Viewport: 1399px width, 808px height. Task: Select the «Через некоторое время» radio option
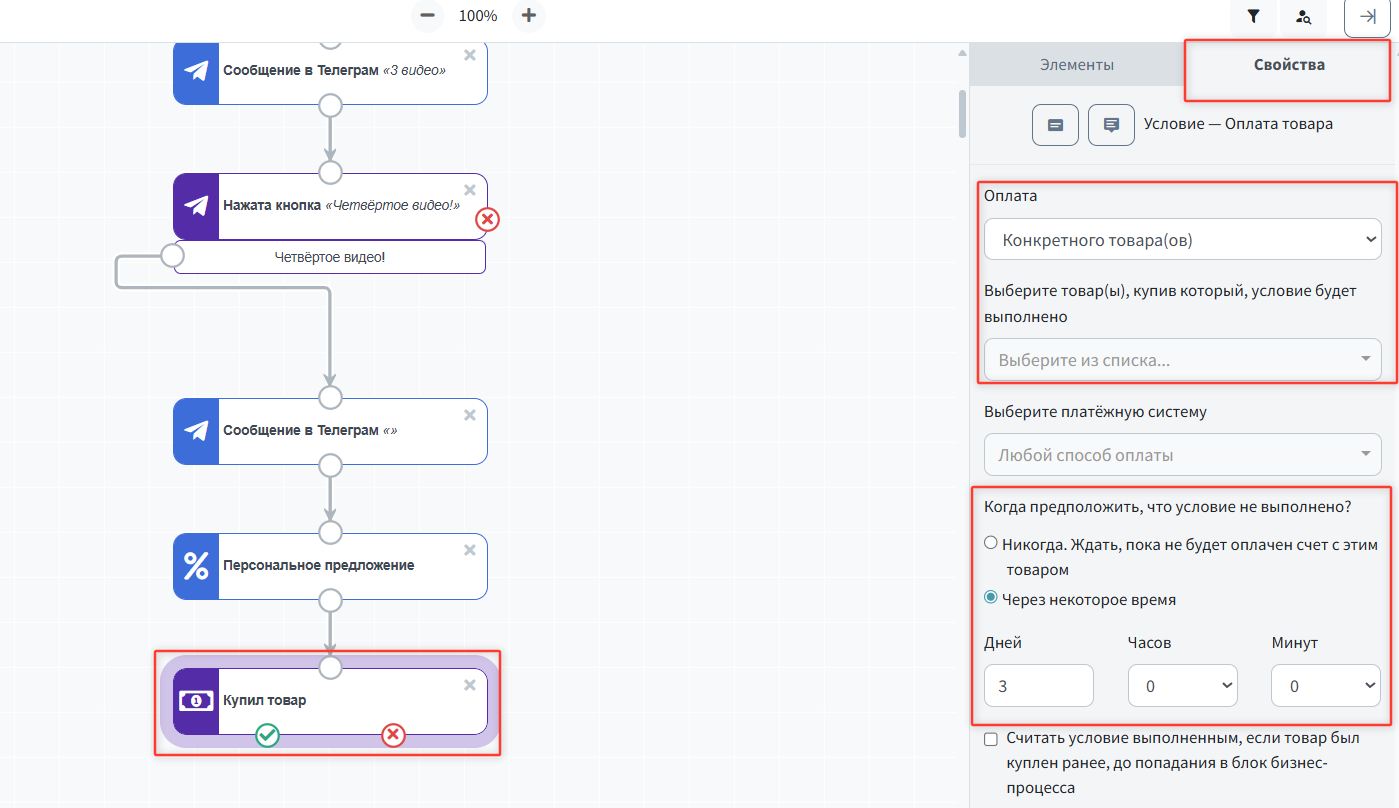pos(991,598)
